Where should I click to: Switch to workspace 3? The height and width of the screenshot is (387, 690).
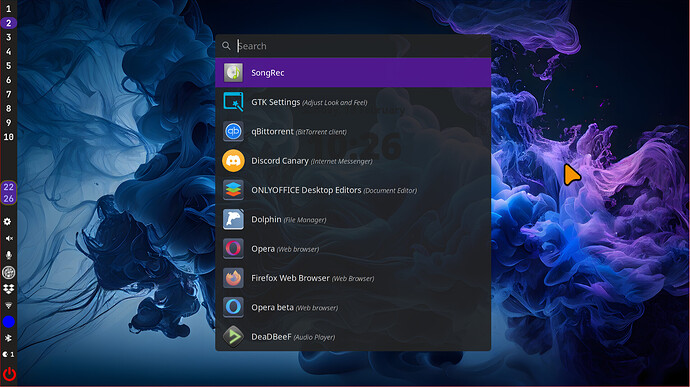8,37
